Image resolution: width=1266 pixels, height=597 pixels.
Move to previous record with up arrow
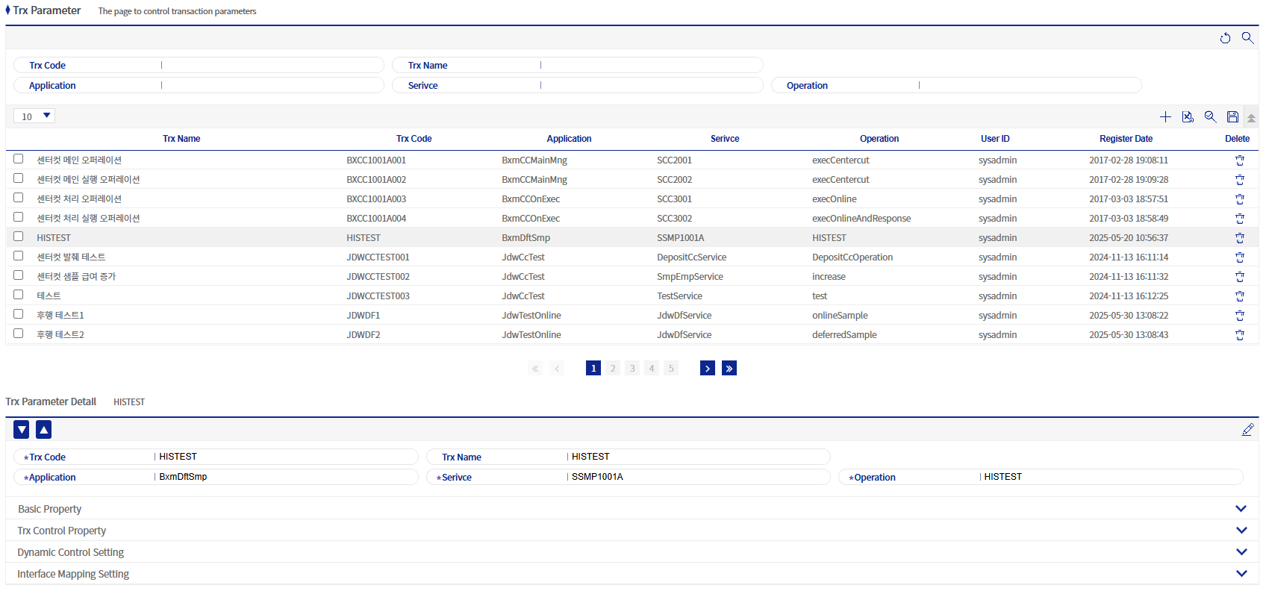[x=43, y=430]
